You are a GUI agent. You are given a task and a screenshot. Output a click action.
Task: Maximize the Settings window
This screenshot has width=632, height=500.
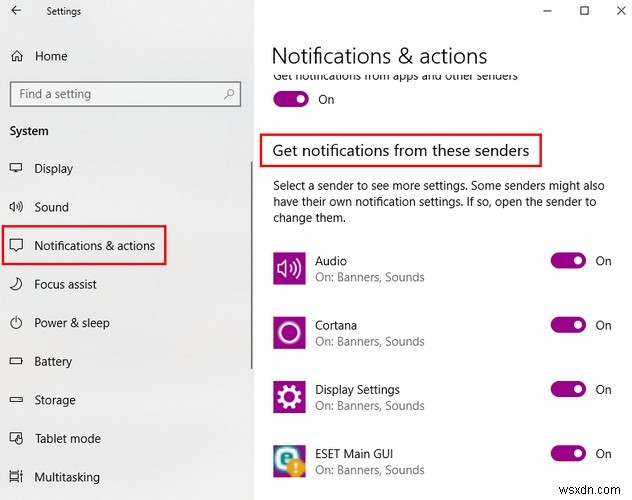tap(584, 11)
